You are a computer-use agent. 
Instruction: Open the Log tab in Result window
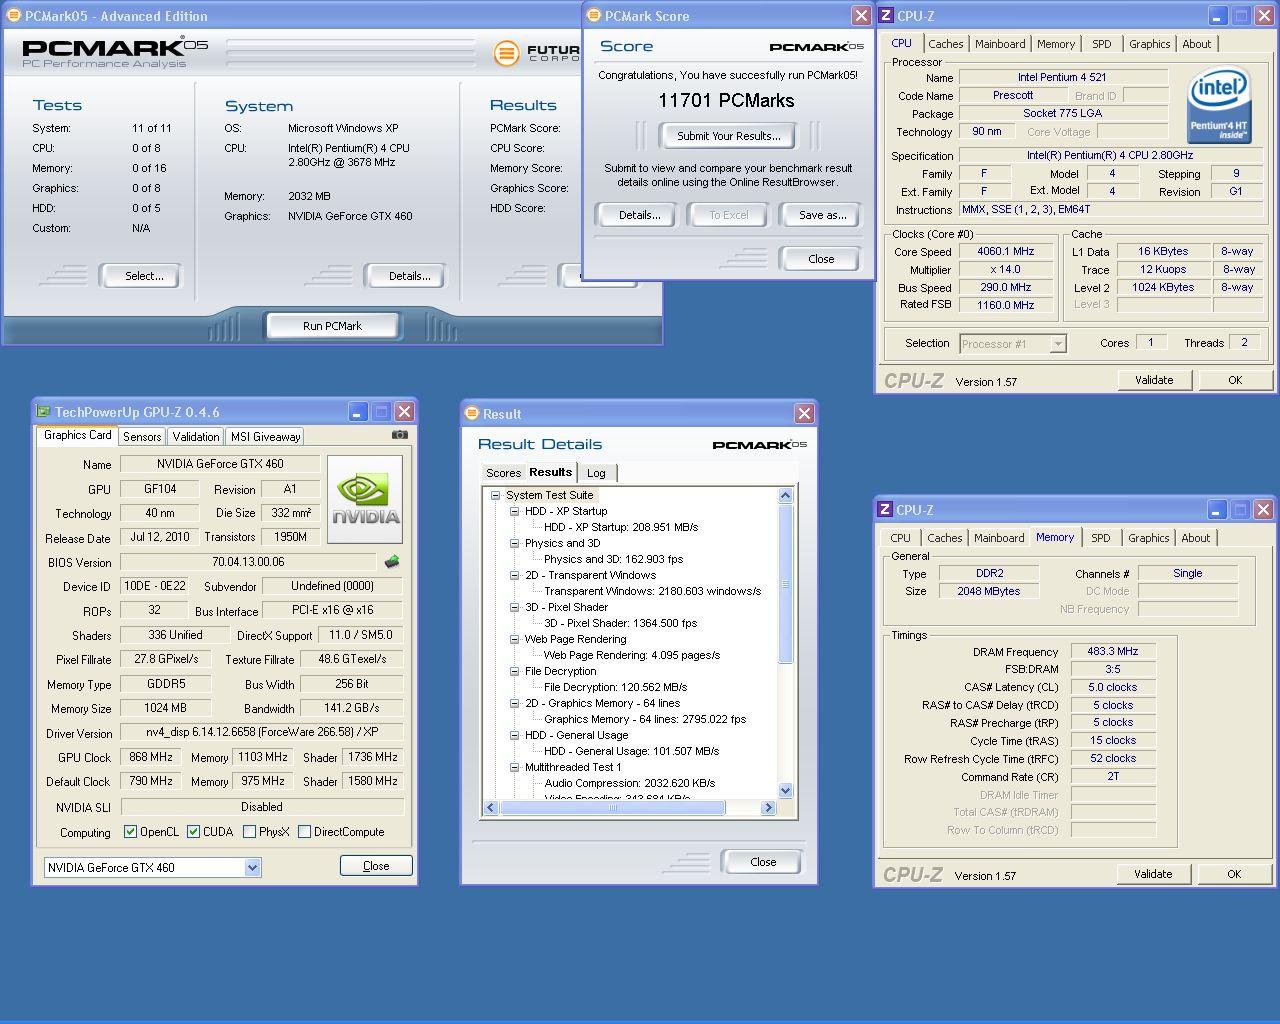point(596,473)
